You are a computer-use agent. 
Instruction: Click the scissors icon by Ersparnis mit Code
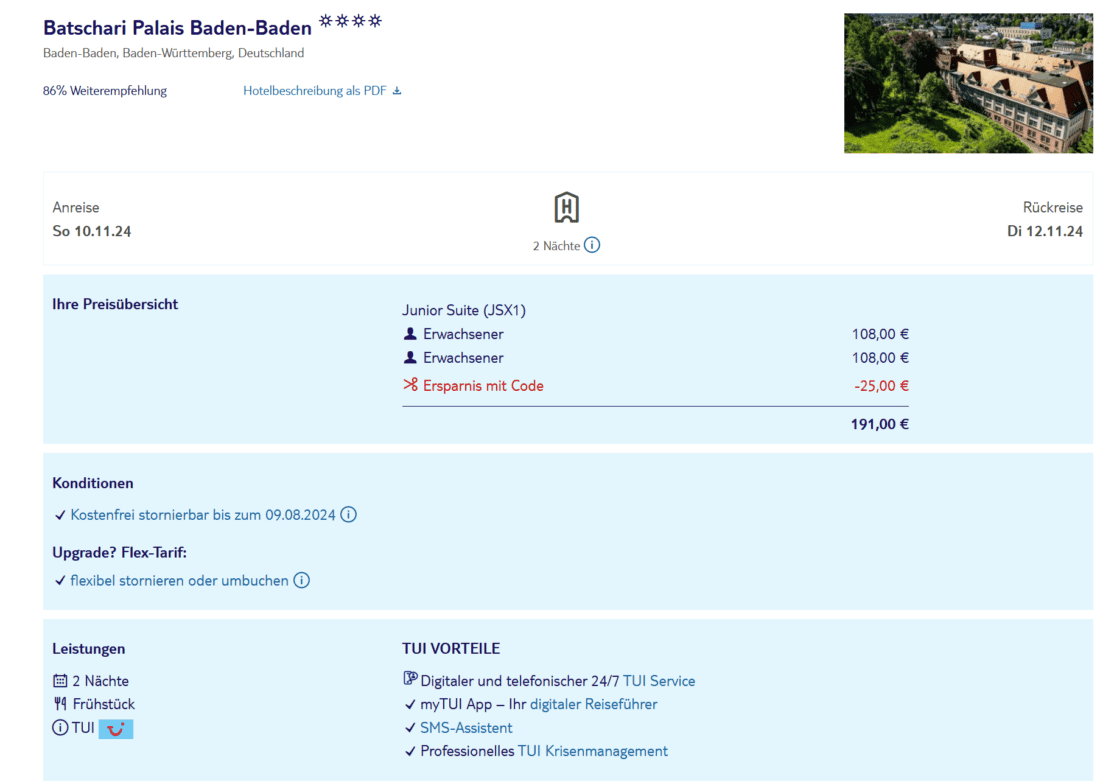coord(410,385)
